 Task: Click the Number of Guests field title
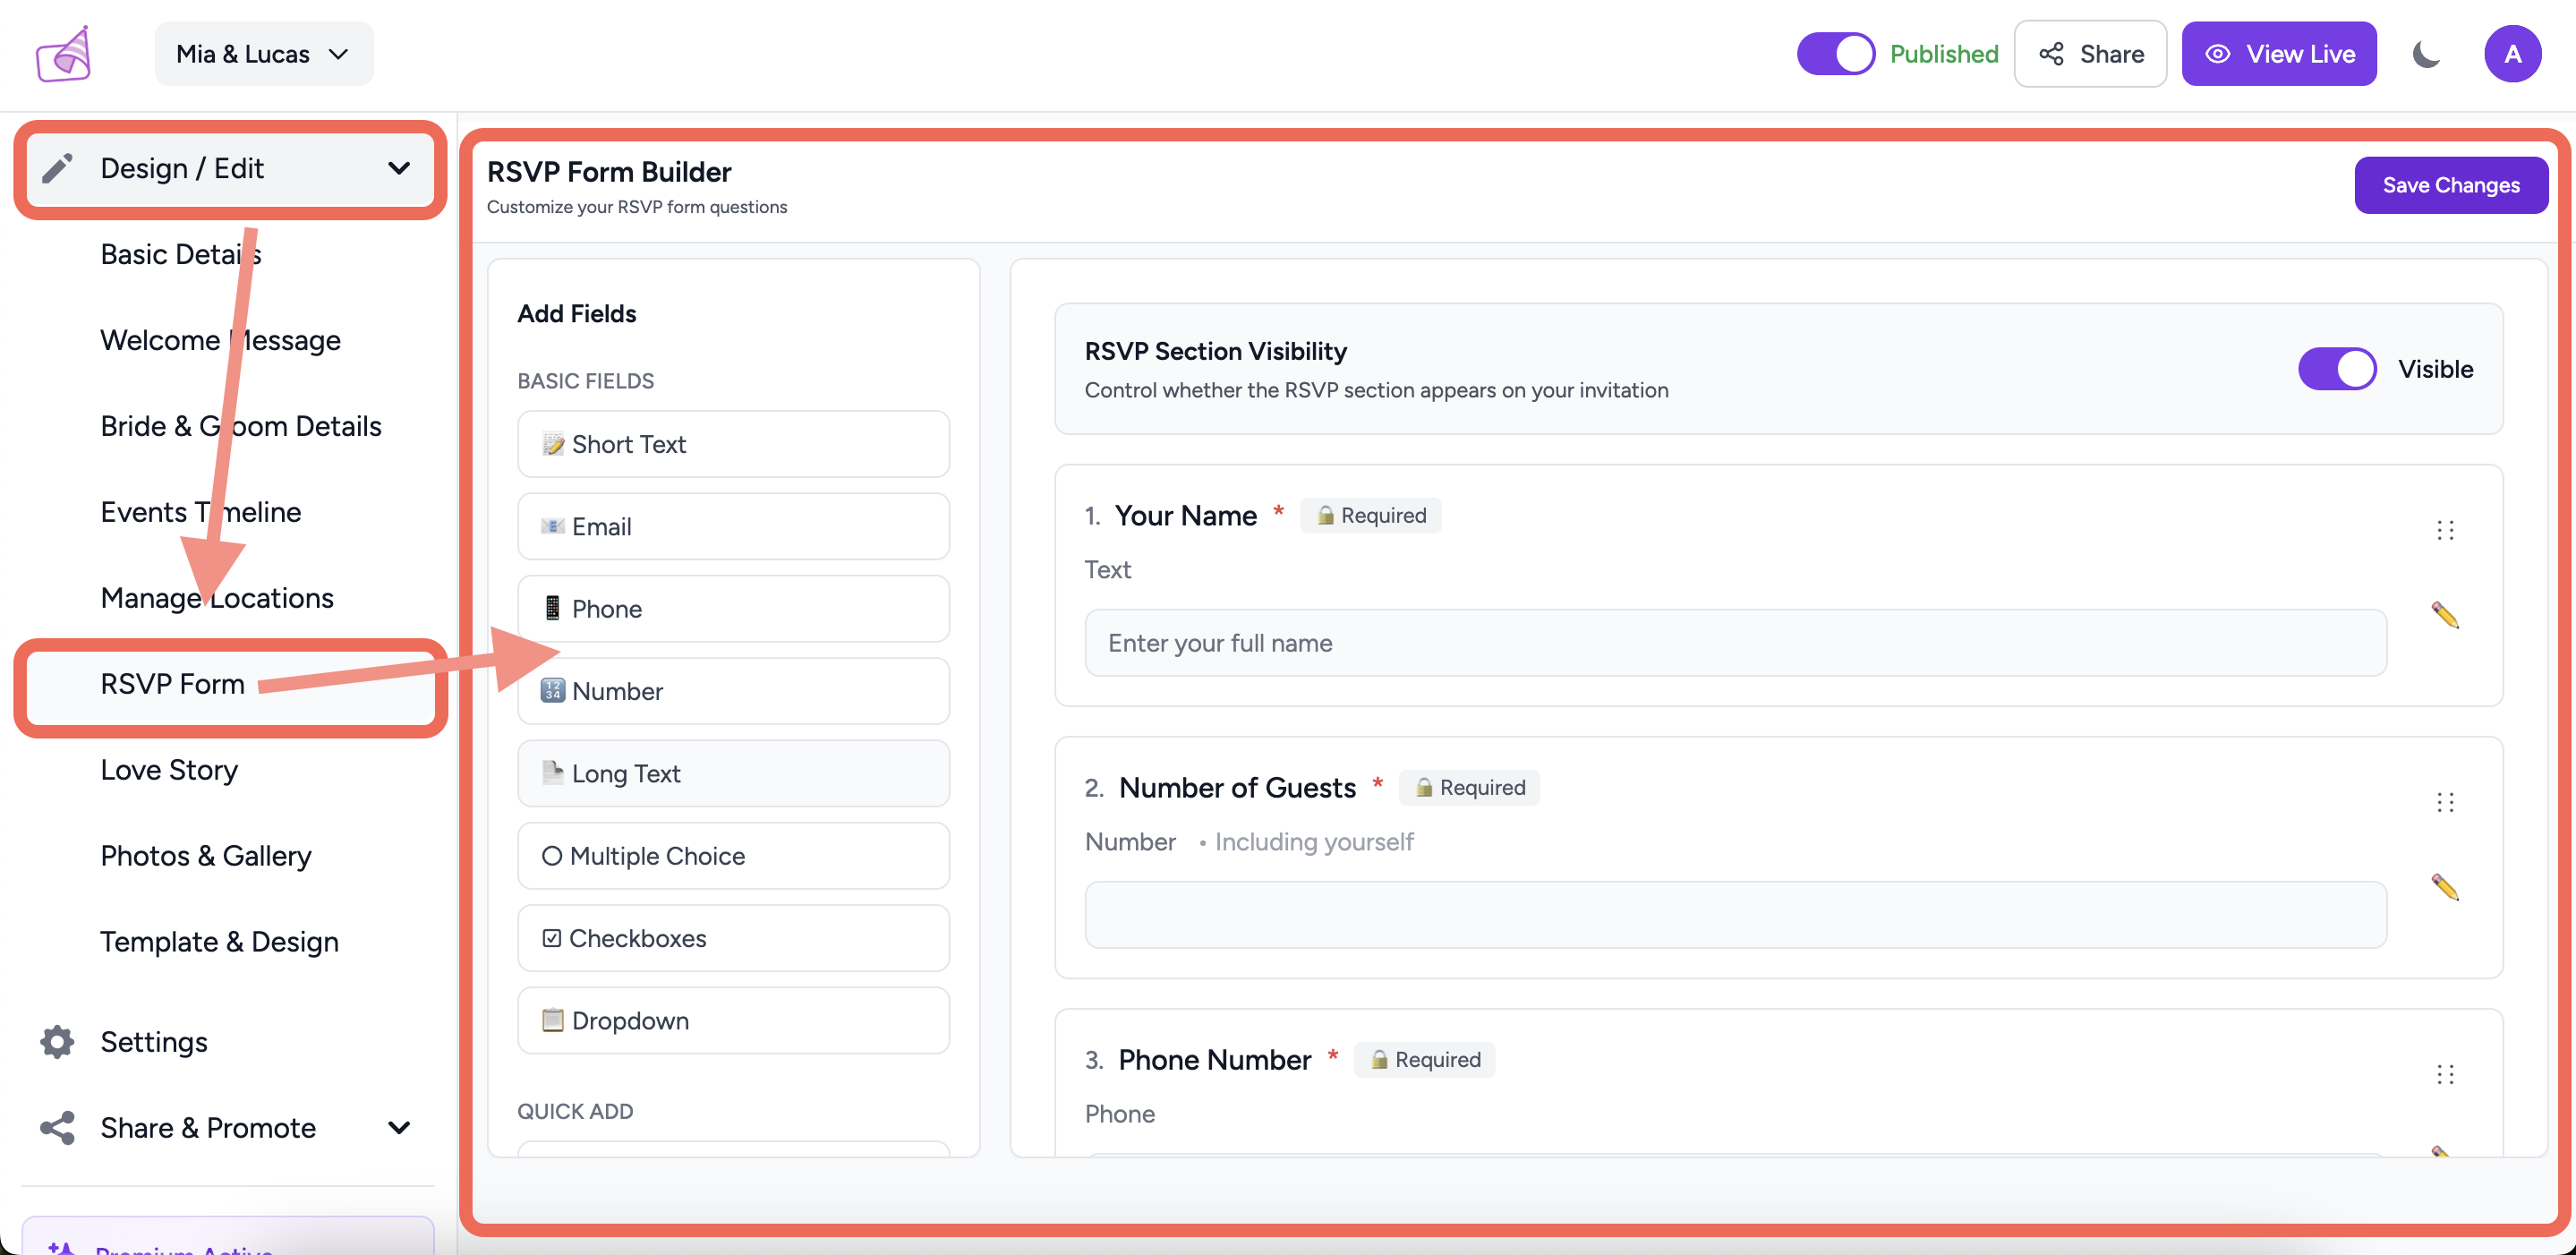1238,788
